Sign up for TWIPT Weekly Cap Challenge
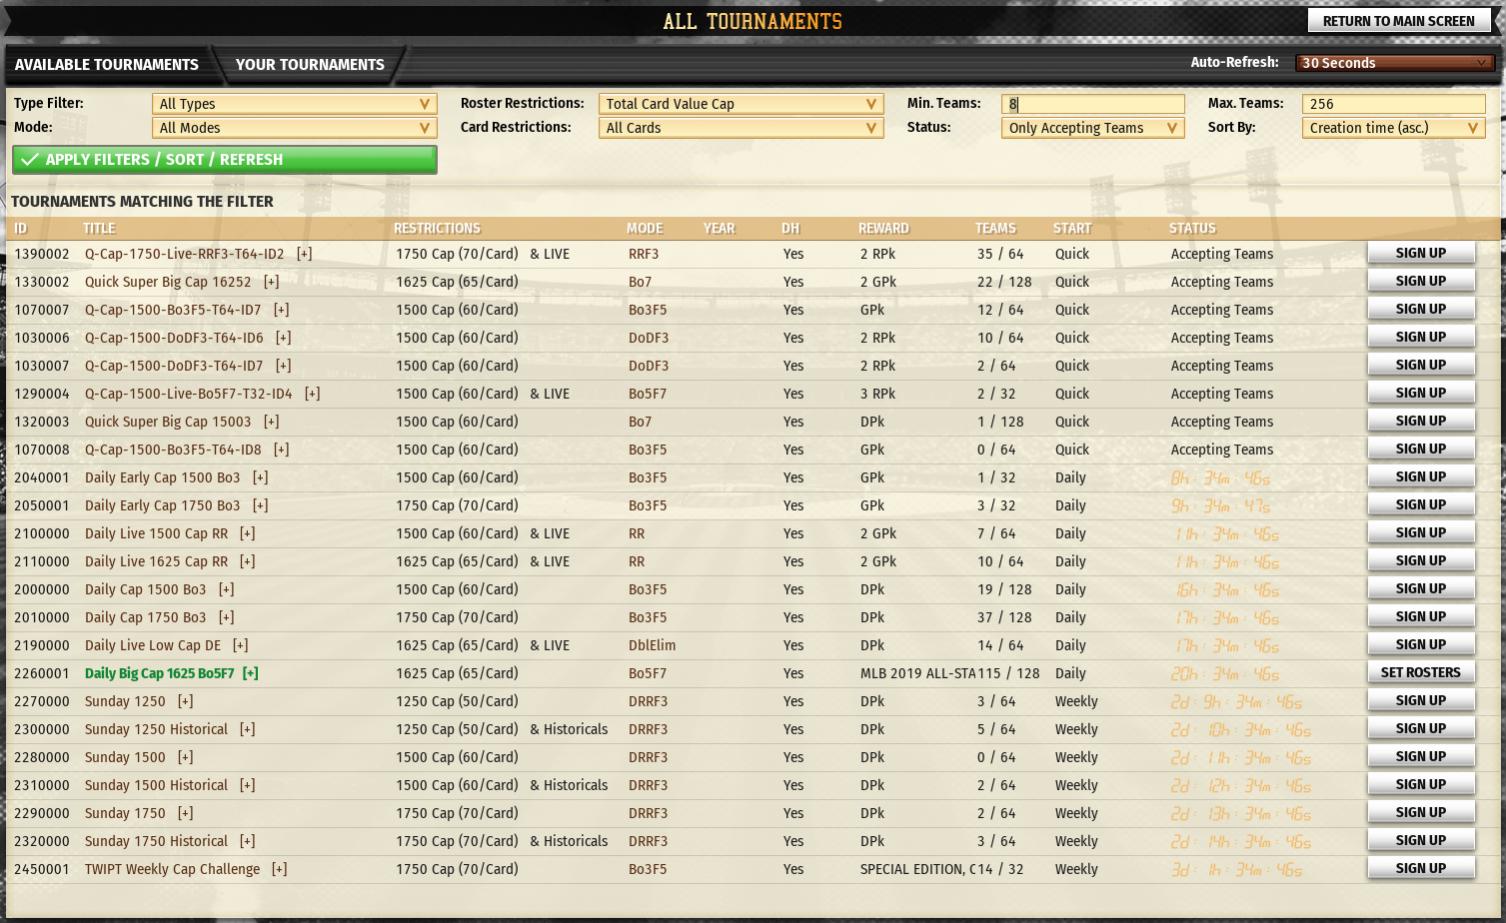 pyautogui.click(x=1420, y=868)
